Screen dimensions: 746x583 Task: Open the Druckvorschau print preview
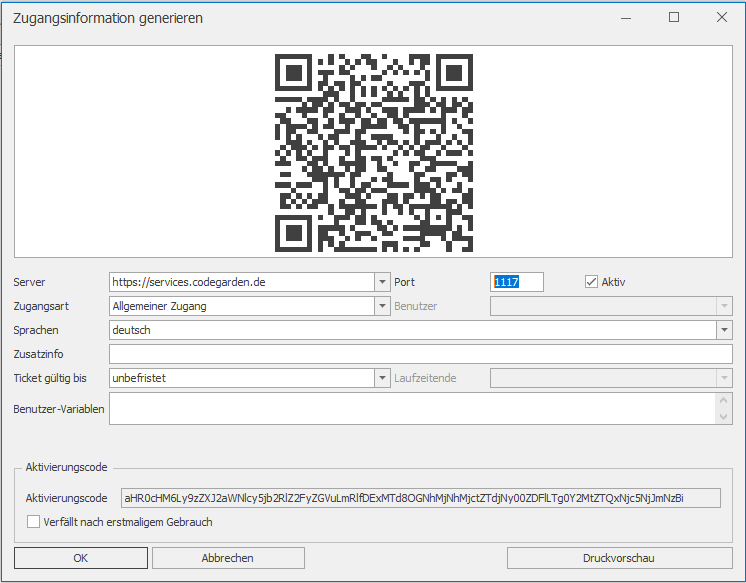pos(619,558)
